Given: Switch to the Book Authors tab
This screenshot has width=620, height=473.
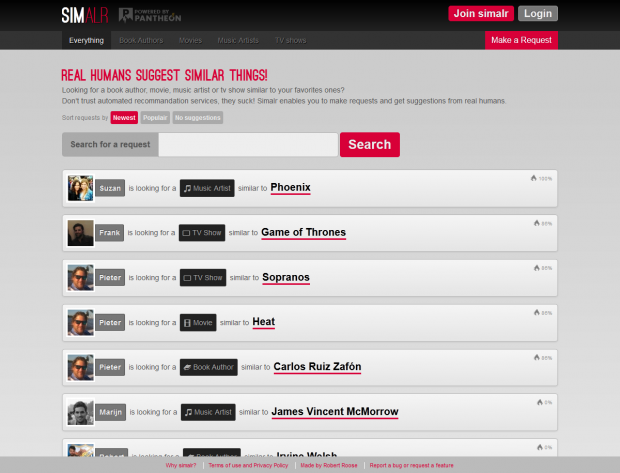Looking at the screenshot, I should pos(141,40).
